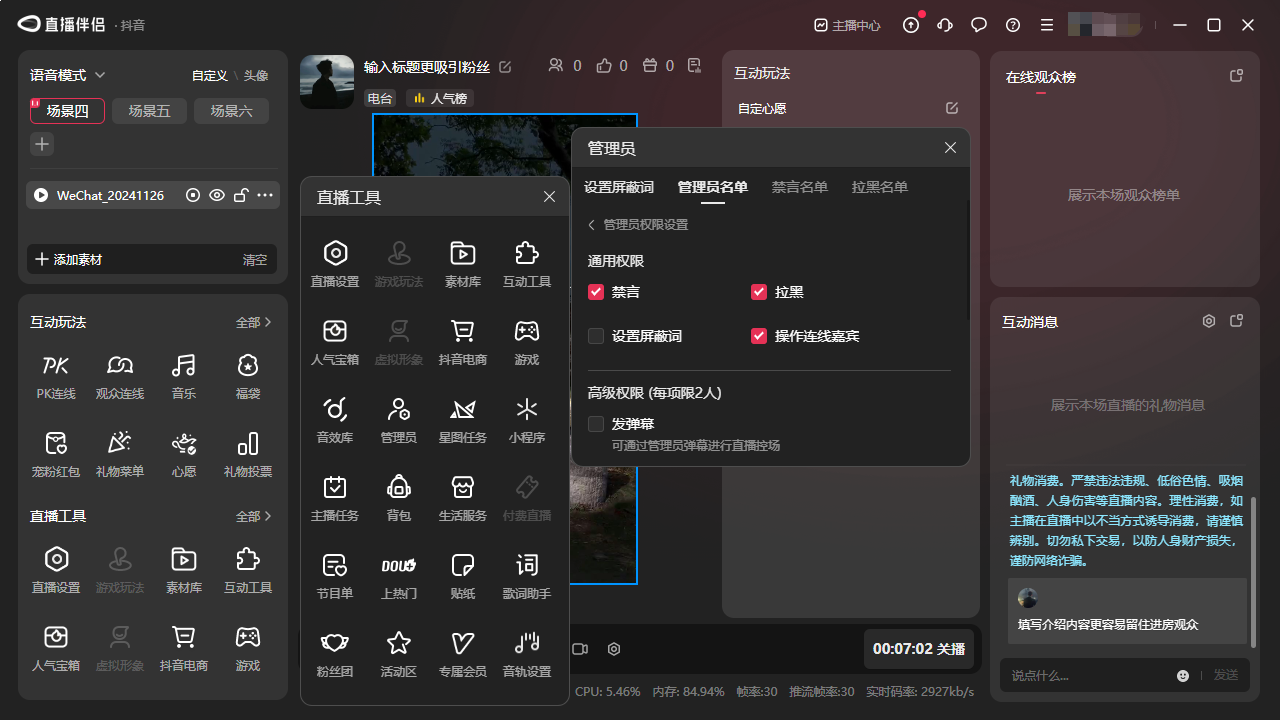Open the 礼物菜单 gift menu
The height and width of the screenshot is (720, 1280).
[x=120, y=454]
